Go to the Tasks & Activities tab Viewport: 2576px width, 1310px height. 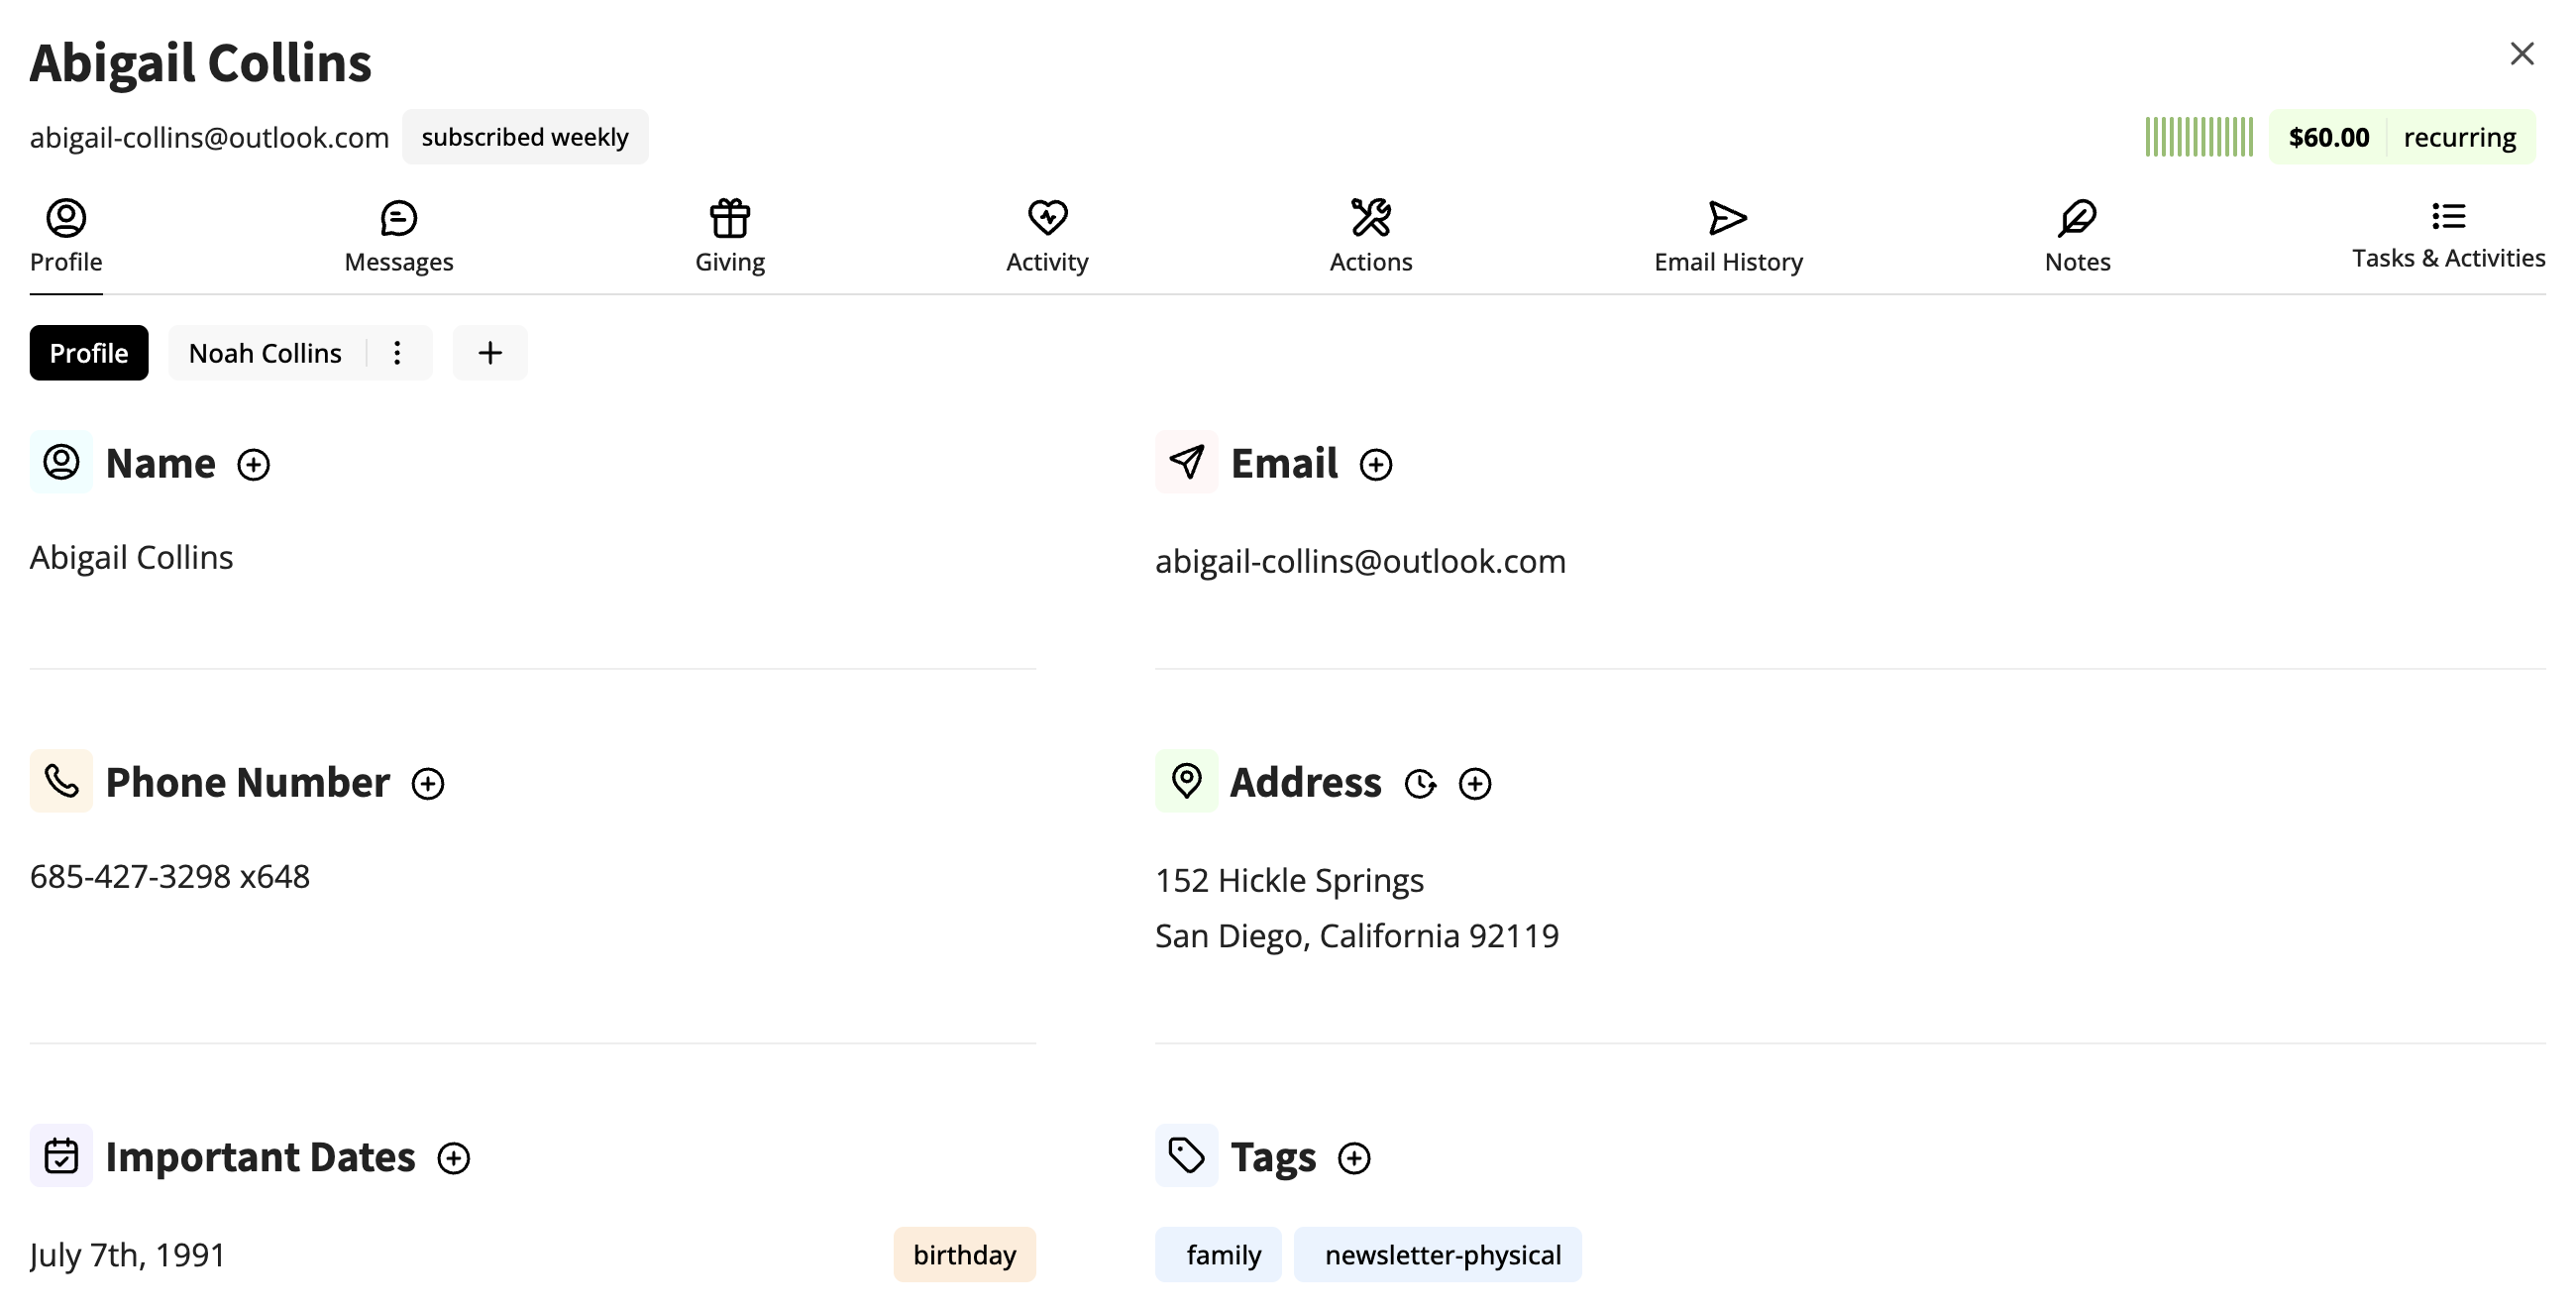point(2447,236)
